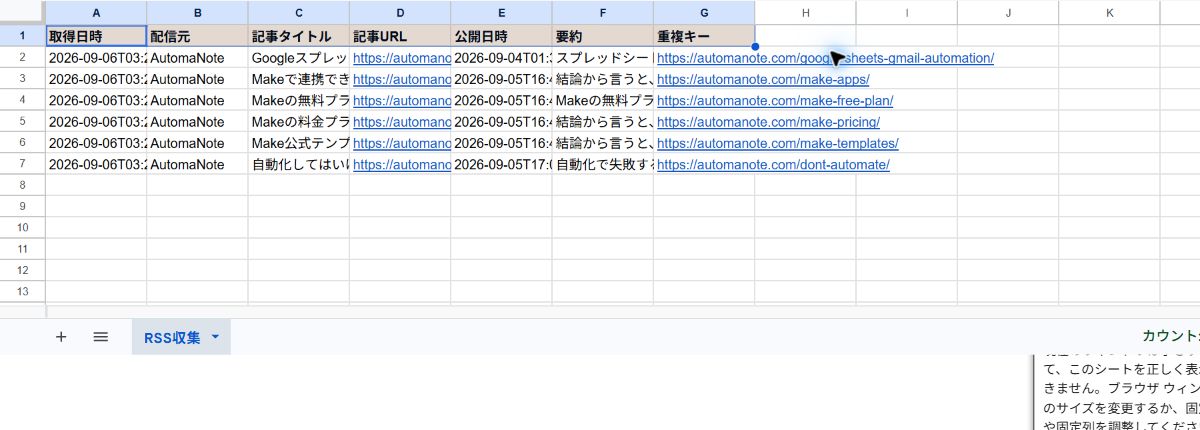
Task: Select row 1 header
Action: (22, 36)
